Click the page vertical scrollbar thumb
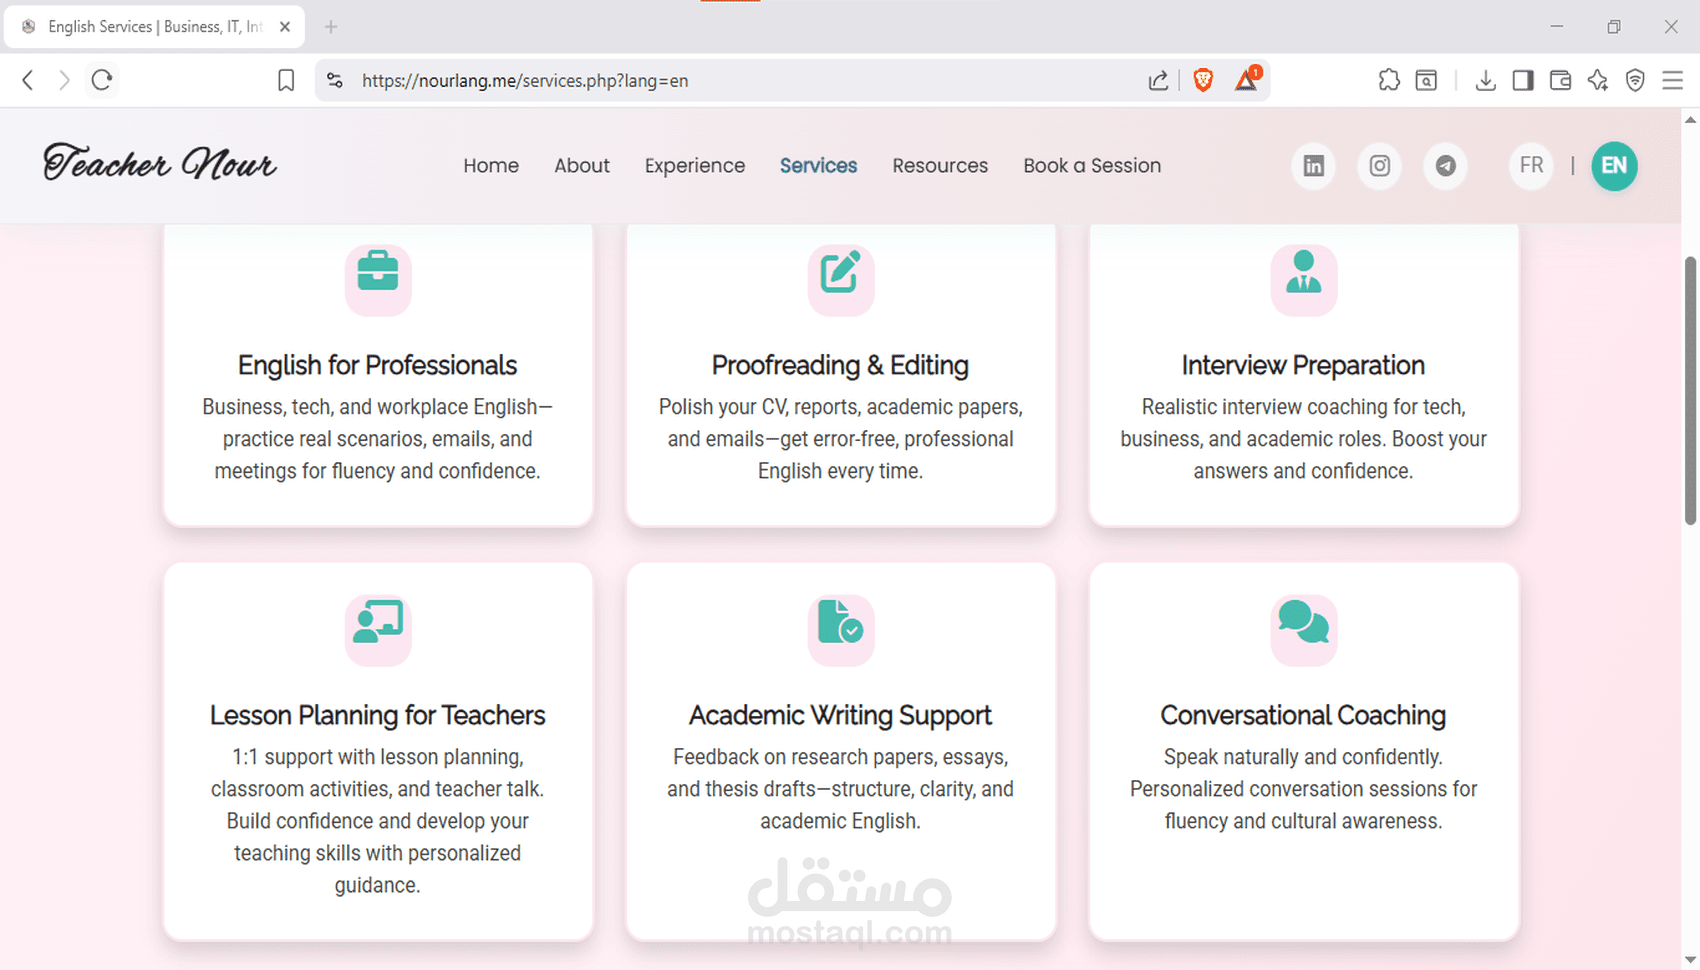Screen dimensions: 1700x970 [1690, 390]
